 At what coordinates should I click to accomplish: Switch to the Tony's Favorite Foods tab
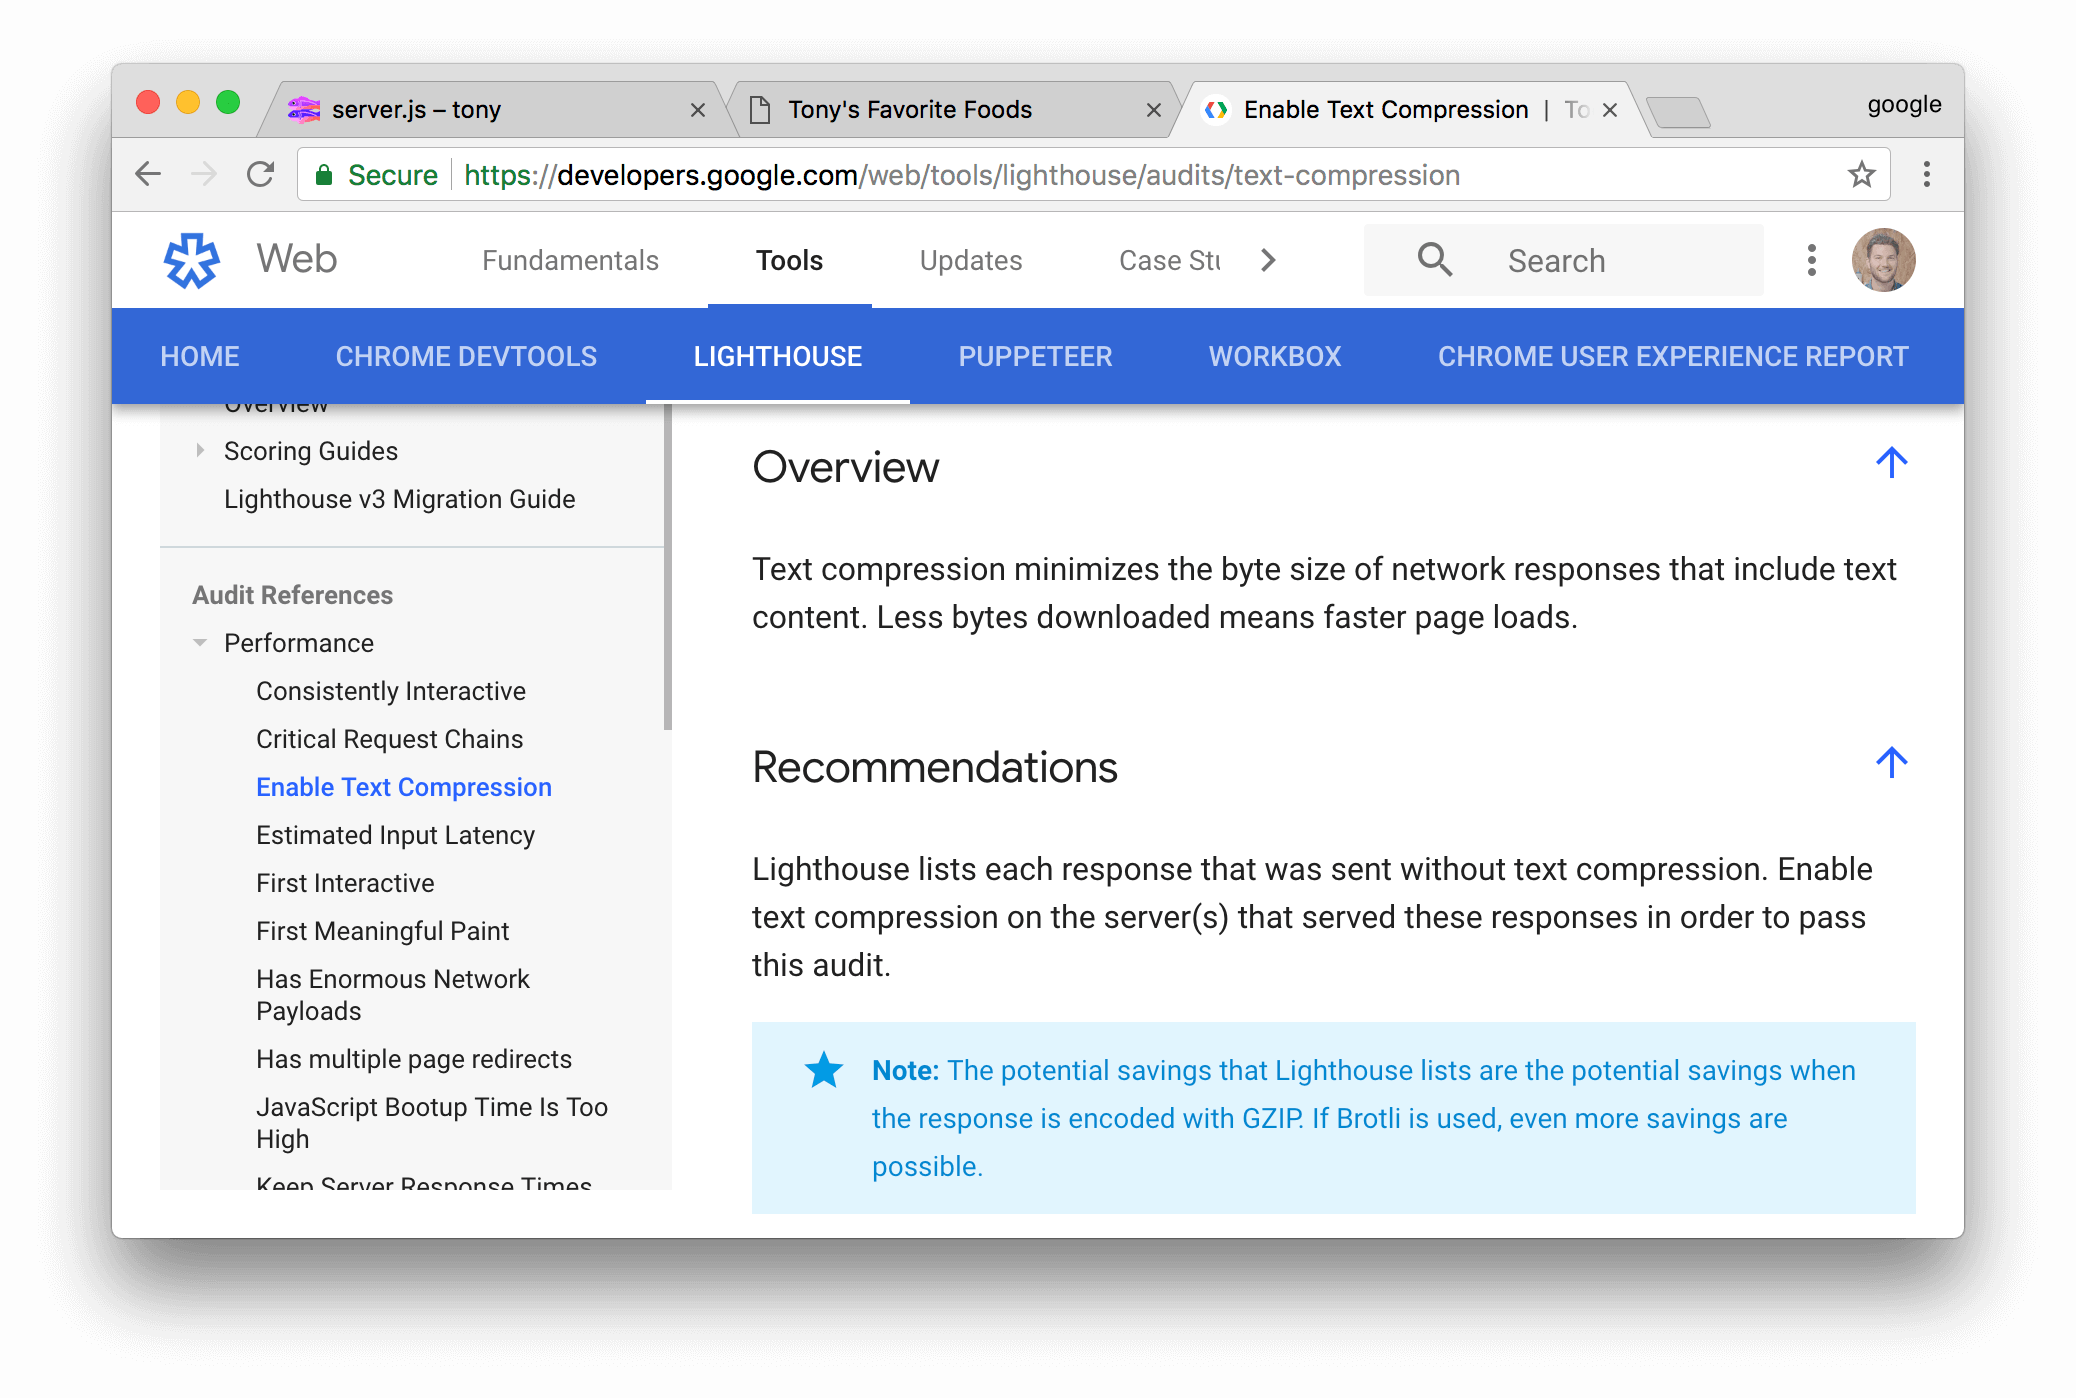[910, 109]
